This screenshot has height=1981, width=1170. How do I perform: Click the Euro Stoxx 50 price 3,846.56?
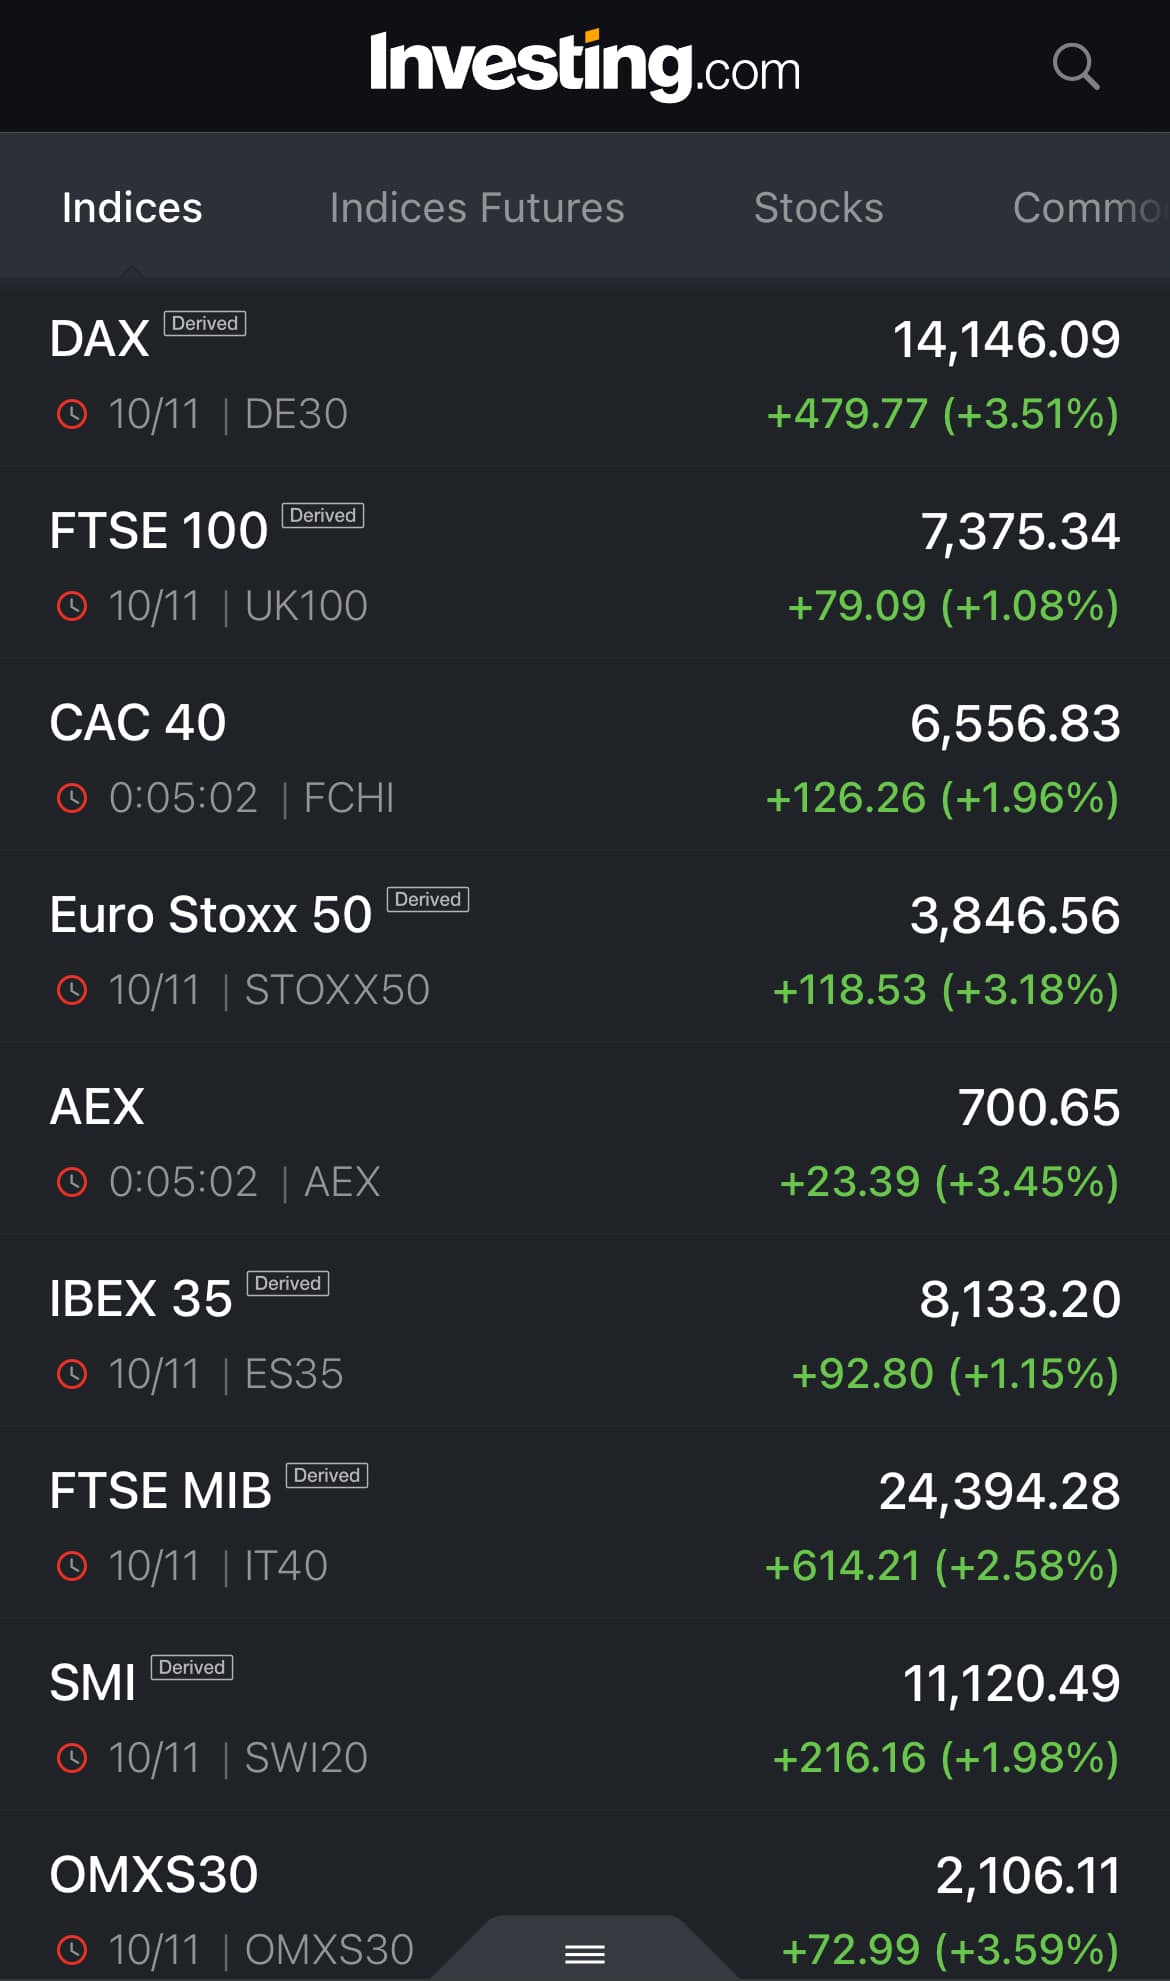tap(1015, 916)
